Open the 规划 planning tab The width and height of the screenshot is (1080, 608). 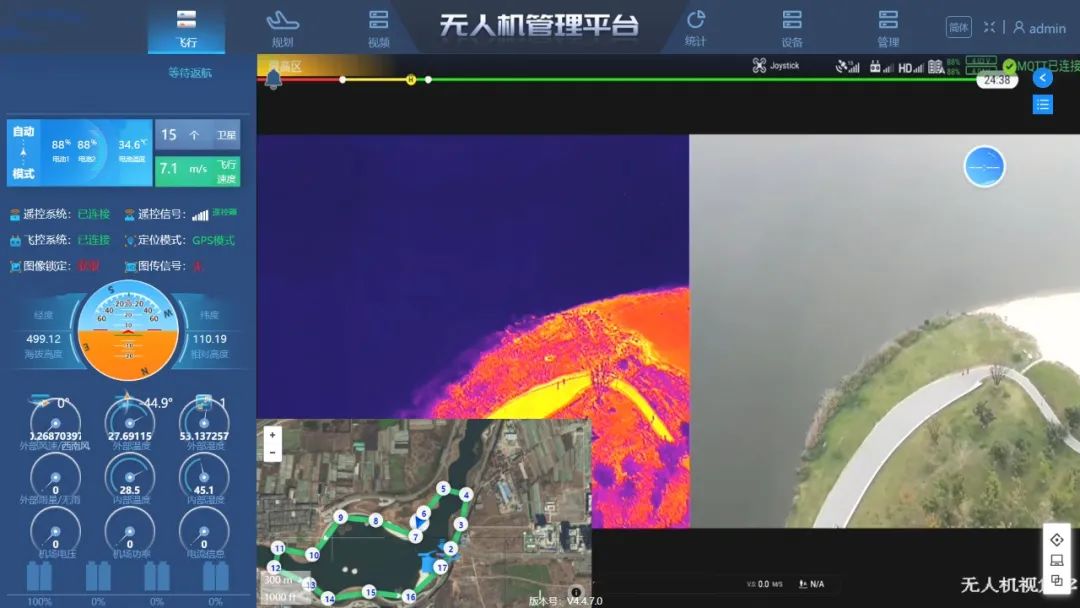[282, 28]
